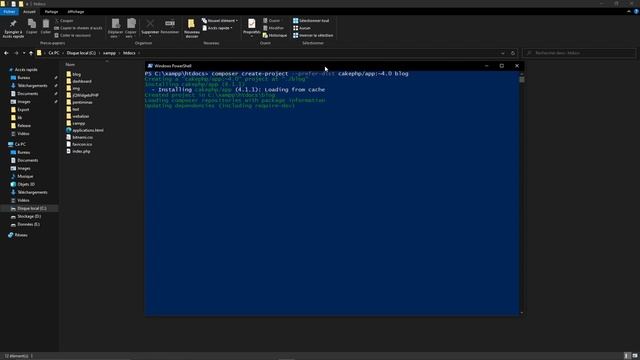Click the PowerShell vertical scrollbar
640x360 pixels.
[522, 193]
